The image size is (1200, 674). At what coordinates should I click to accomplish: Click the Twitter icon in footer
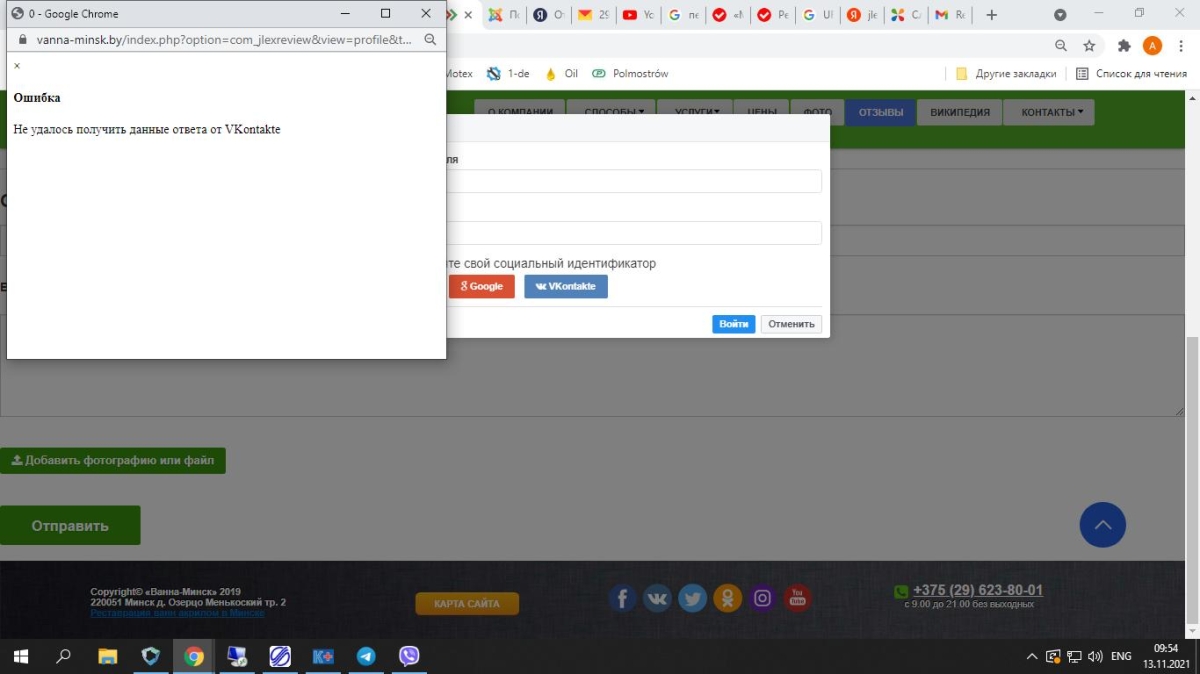pyautogui.click(x=692, y=598)
